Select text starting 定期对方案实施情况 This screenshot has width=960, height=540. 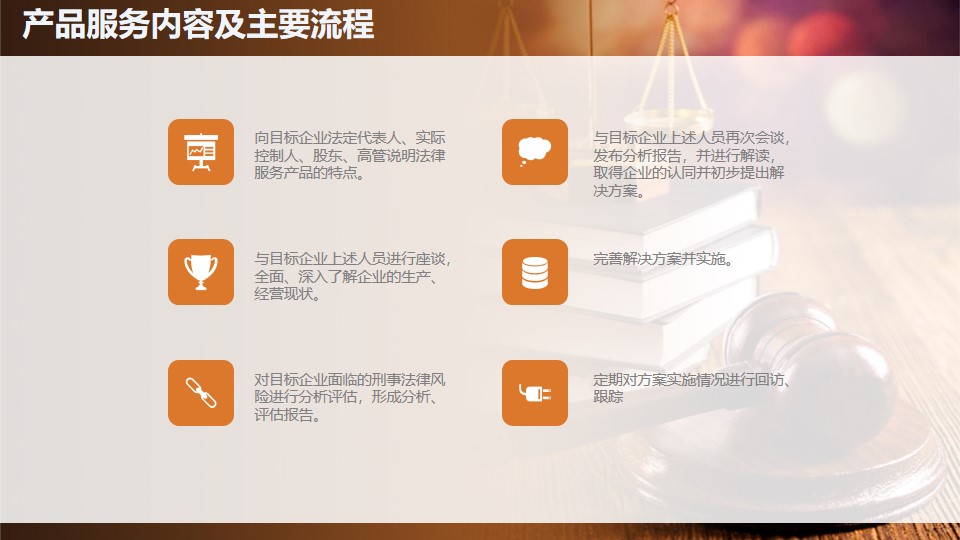pos(692,388)
